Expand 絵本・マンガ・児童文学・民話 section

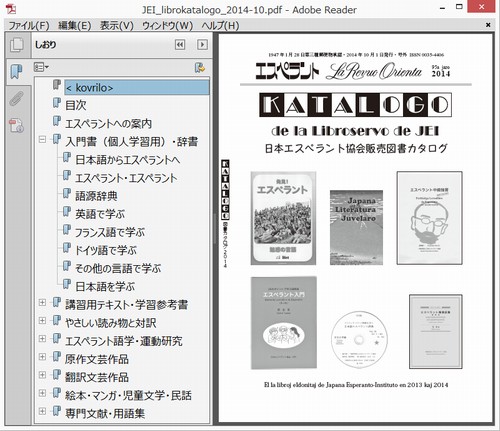tap(42, 393)
